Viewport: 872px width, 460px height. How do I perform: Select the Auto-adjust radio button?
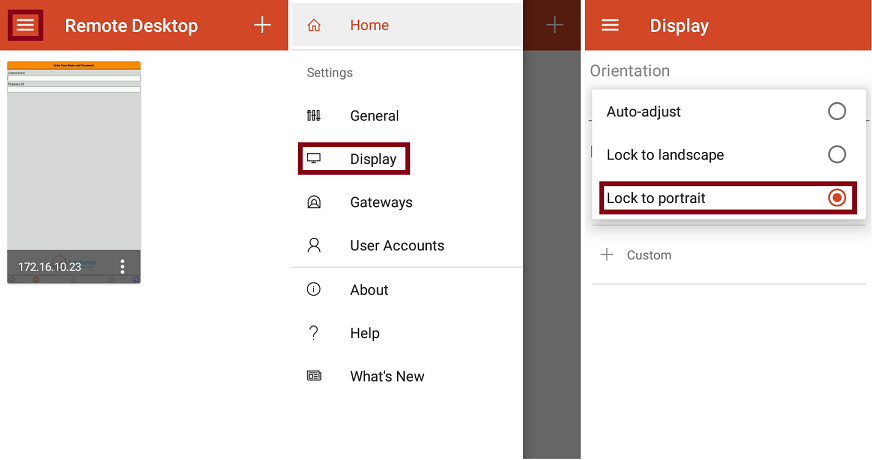837,111
